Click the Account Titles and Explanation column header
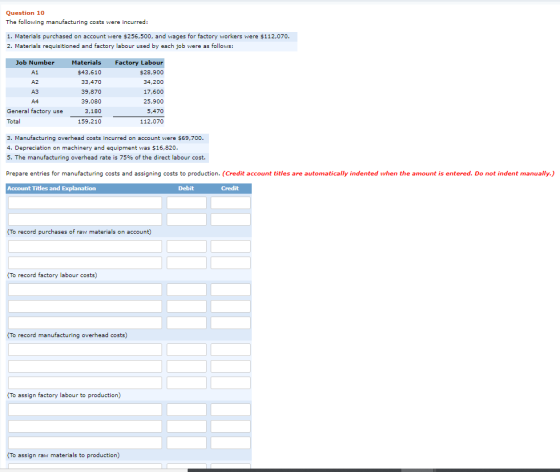Viewport: 560px width, 472px height. pyautogui.click(x=52, y=188)
